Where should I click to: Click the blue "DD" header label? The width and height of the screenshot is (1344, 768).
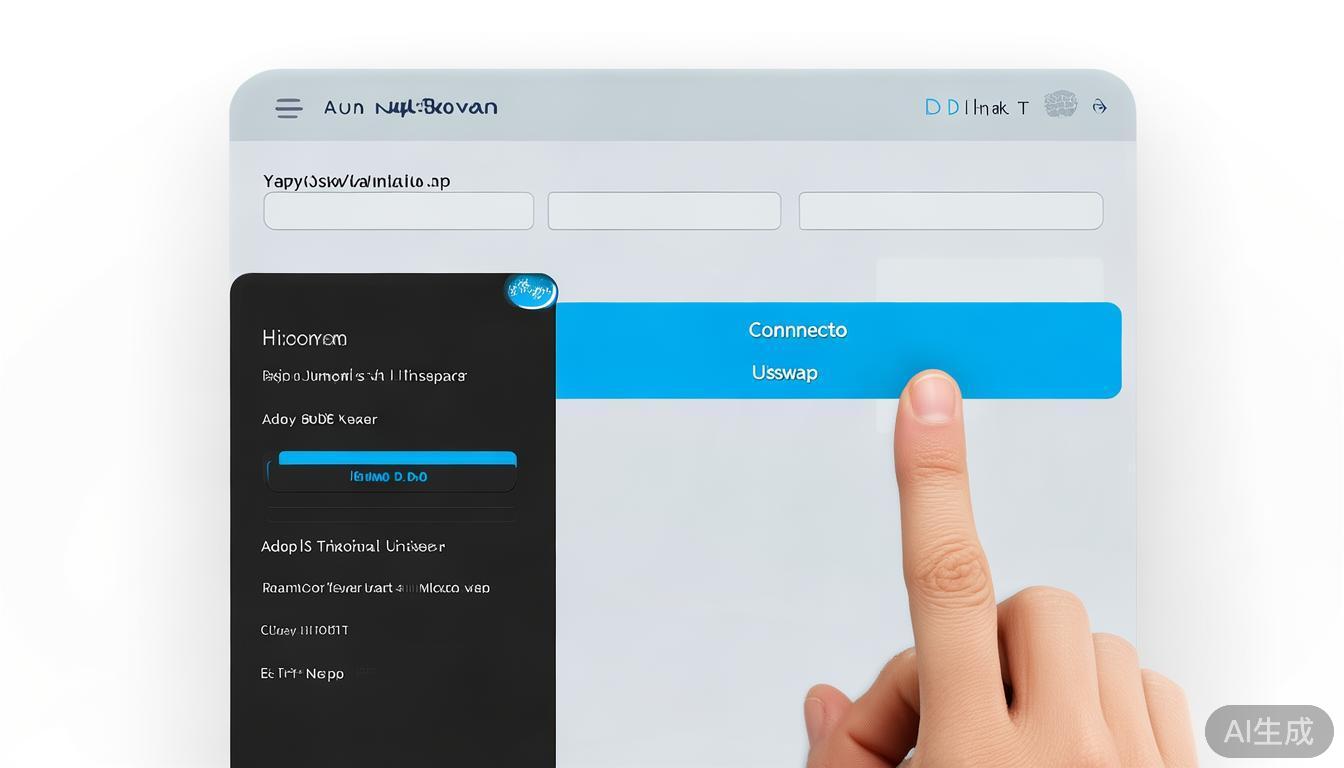click(942, 107)
